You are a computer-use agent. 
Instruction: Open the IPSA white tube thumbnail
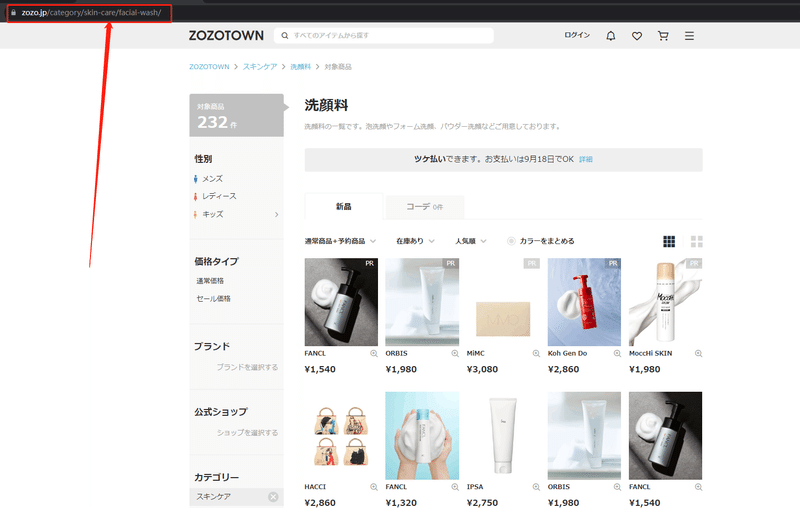pos(503,436)
